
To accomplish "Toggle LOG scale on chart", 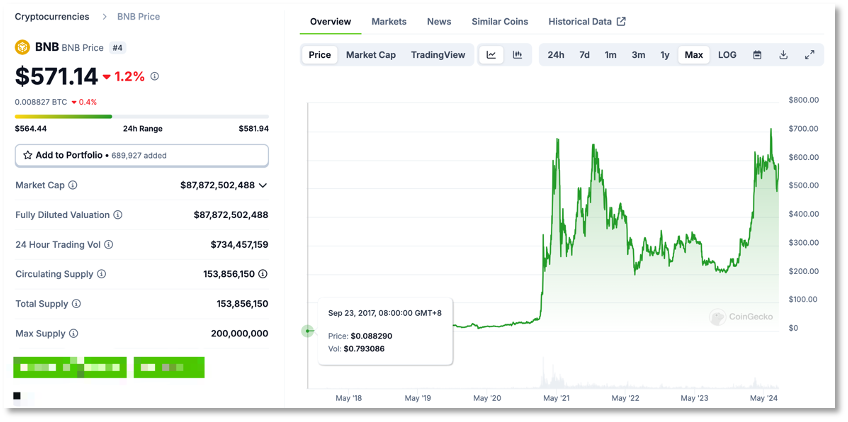I will pyautogui.click(x=727, y=55).
